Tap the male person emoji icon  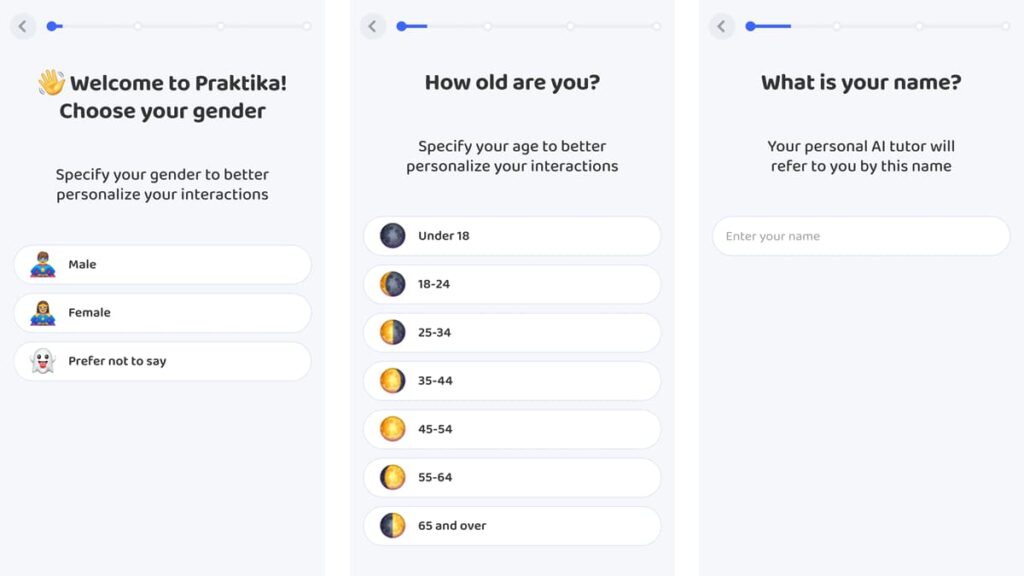[43, 265]
